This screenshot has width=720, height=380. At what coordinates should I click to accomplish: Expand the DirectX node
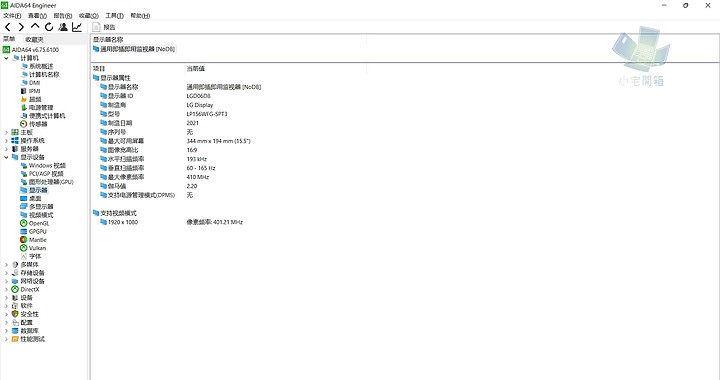[6, 289]
